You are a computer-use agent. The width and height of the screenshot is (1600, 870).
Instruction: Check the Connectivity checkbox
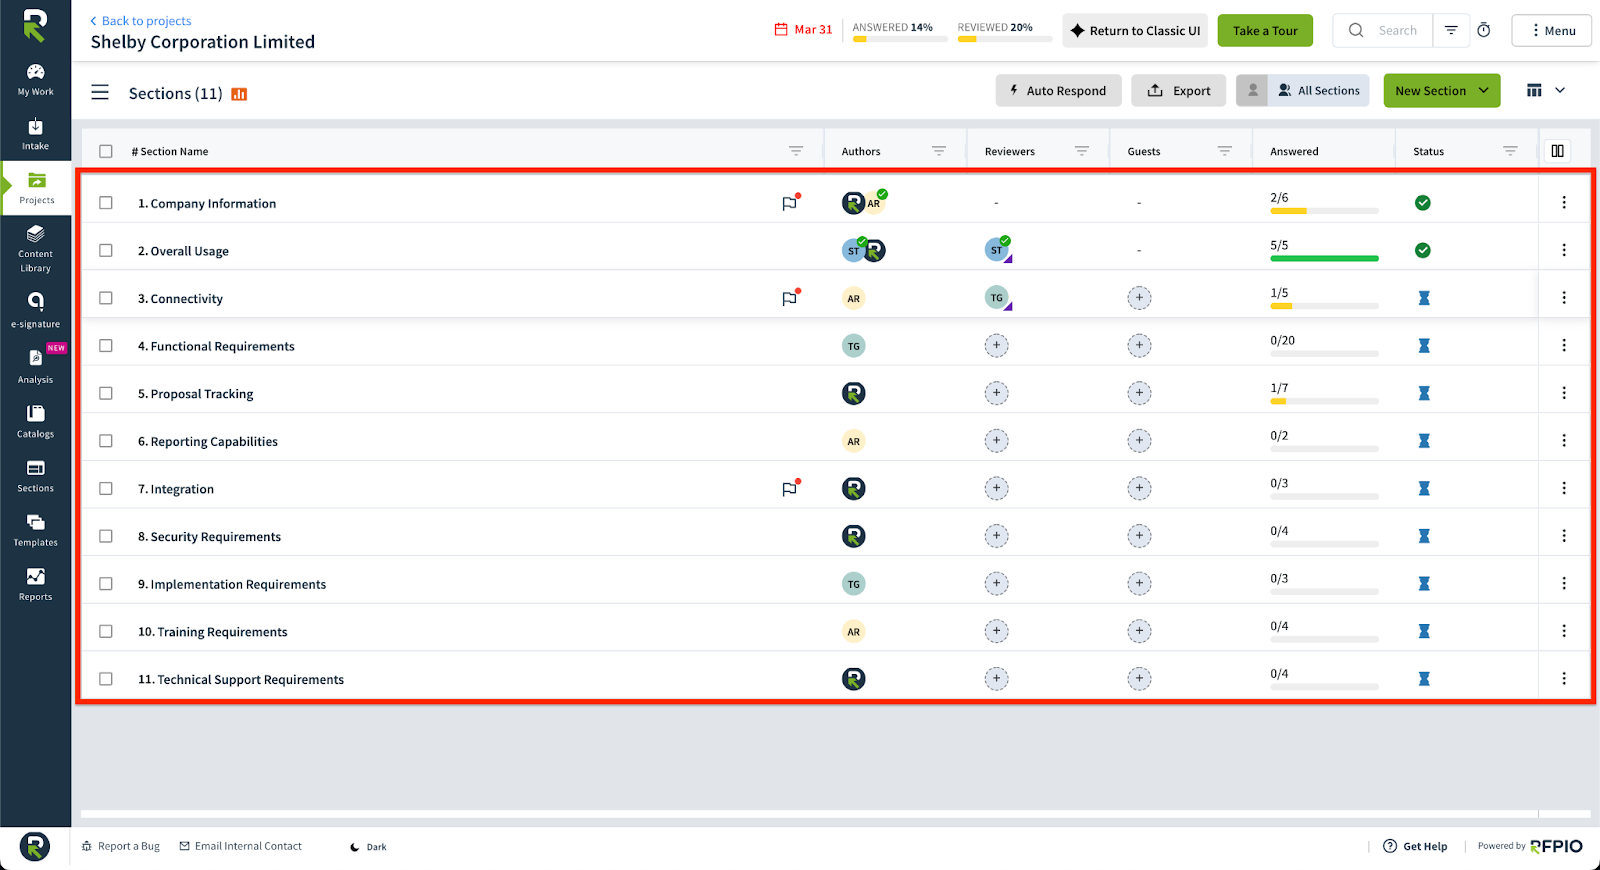(x=106, y=298)
